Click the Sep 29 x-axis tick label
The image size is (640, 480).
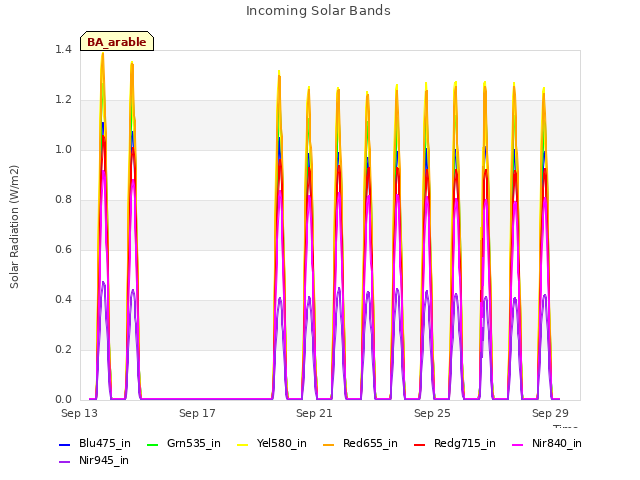click(550, 413)
